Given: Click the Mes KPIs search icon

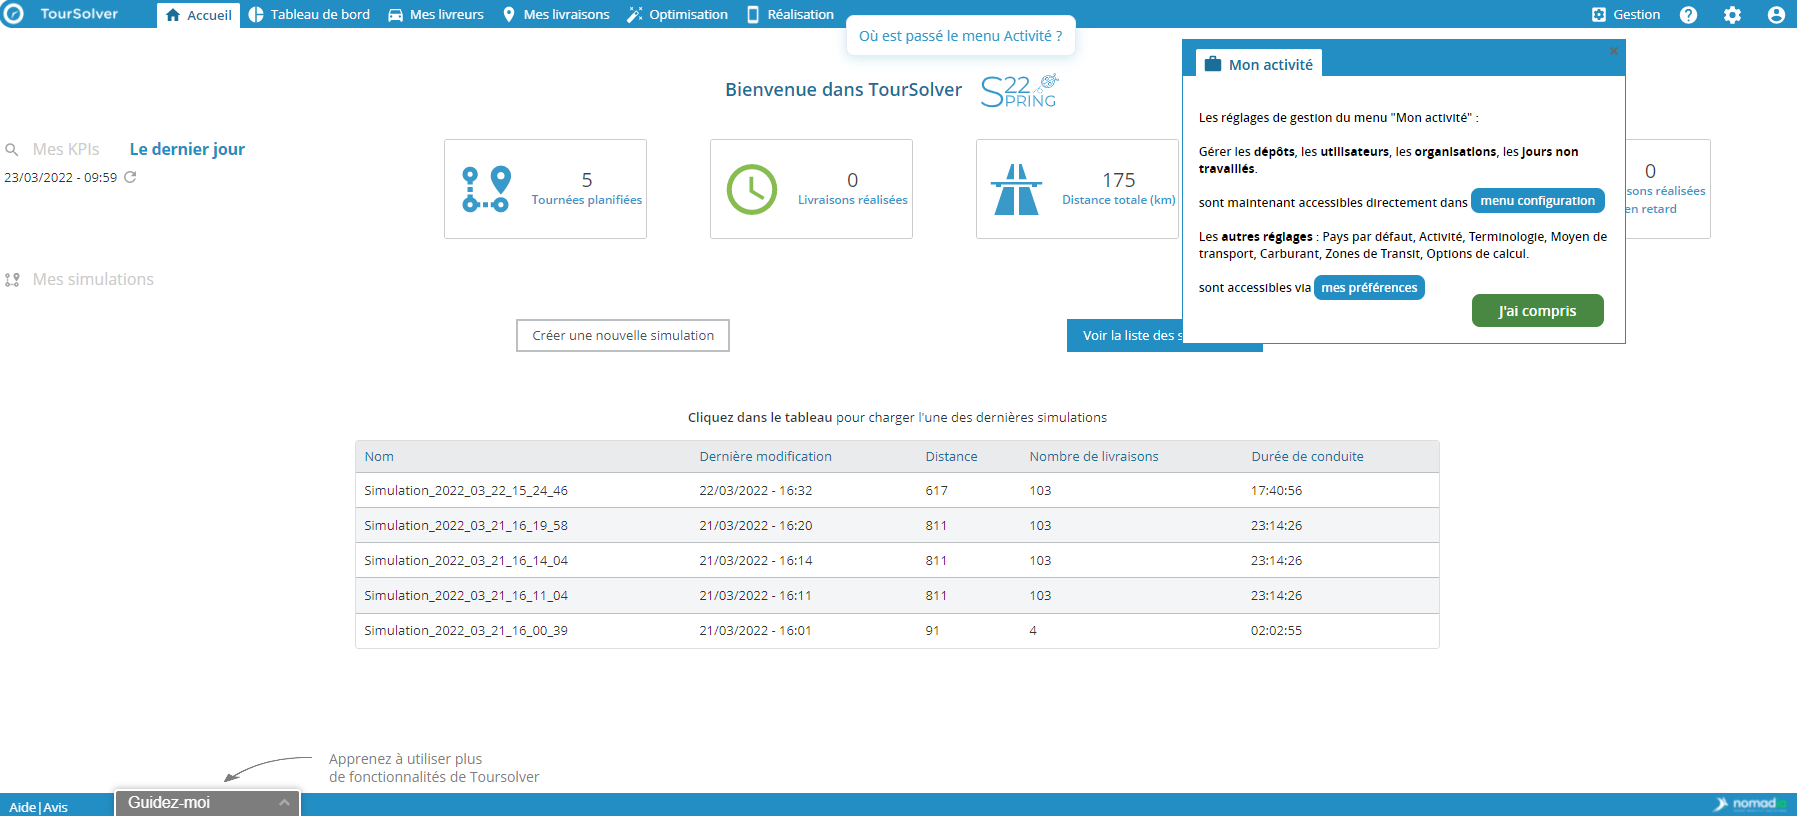Looking at the screenshot, I should 12,150.
